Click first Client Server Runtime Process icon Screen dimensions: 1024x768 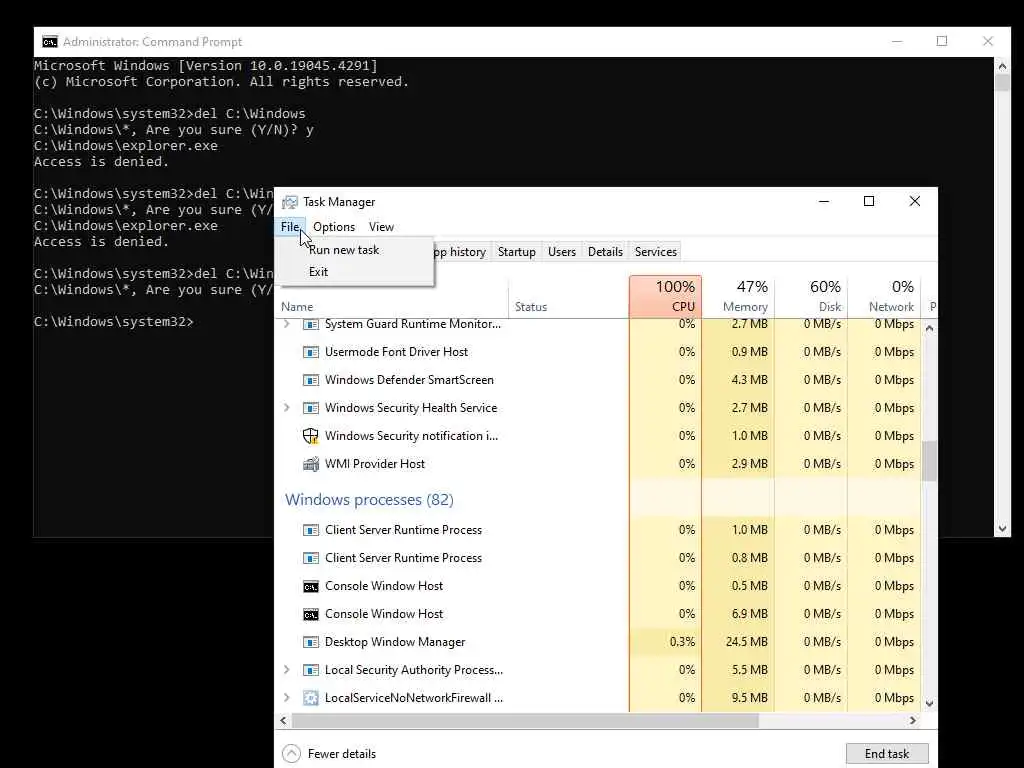[311, 530]
